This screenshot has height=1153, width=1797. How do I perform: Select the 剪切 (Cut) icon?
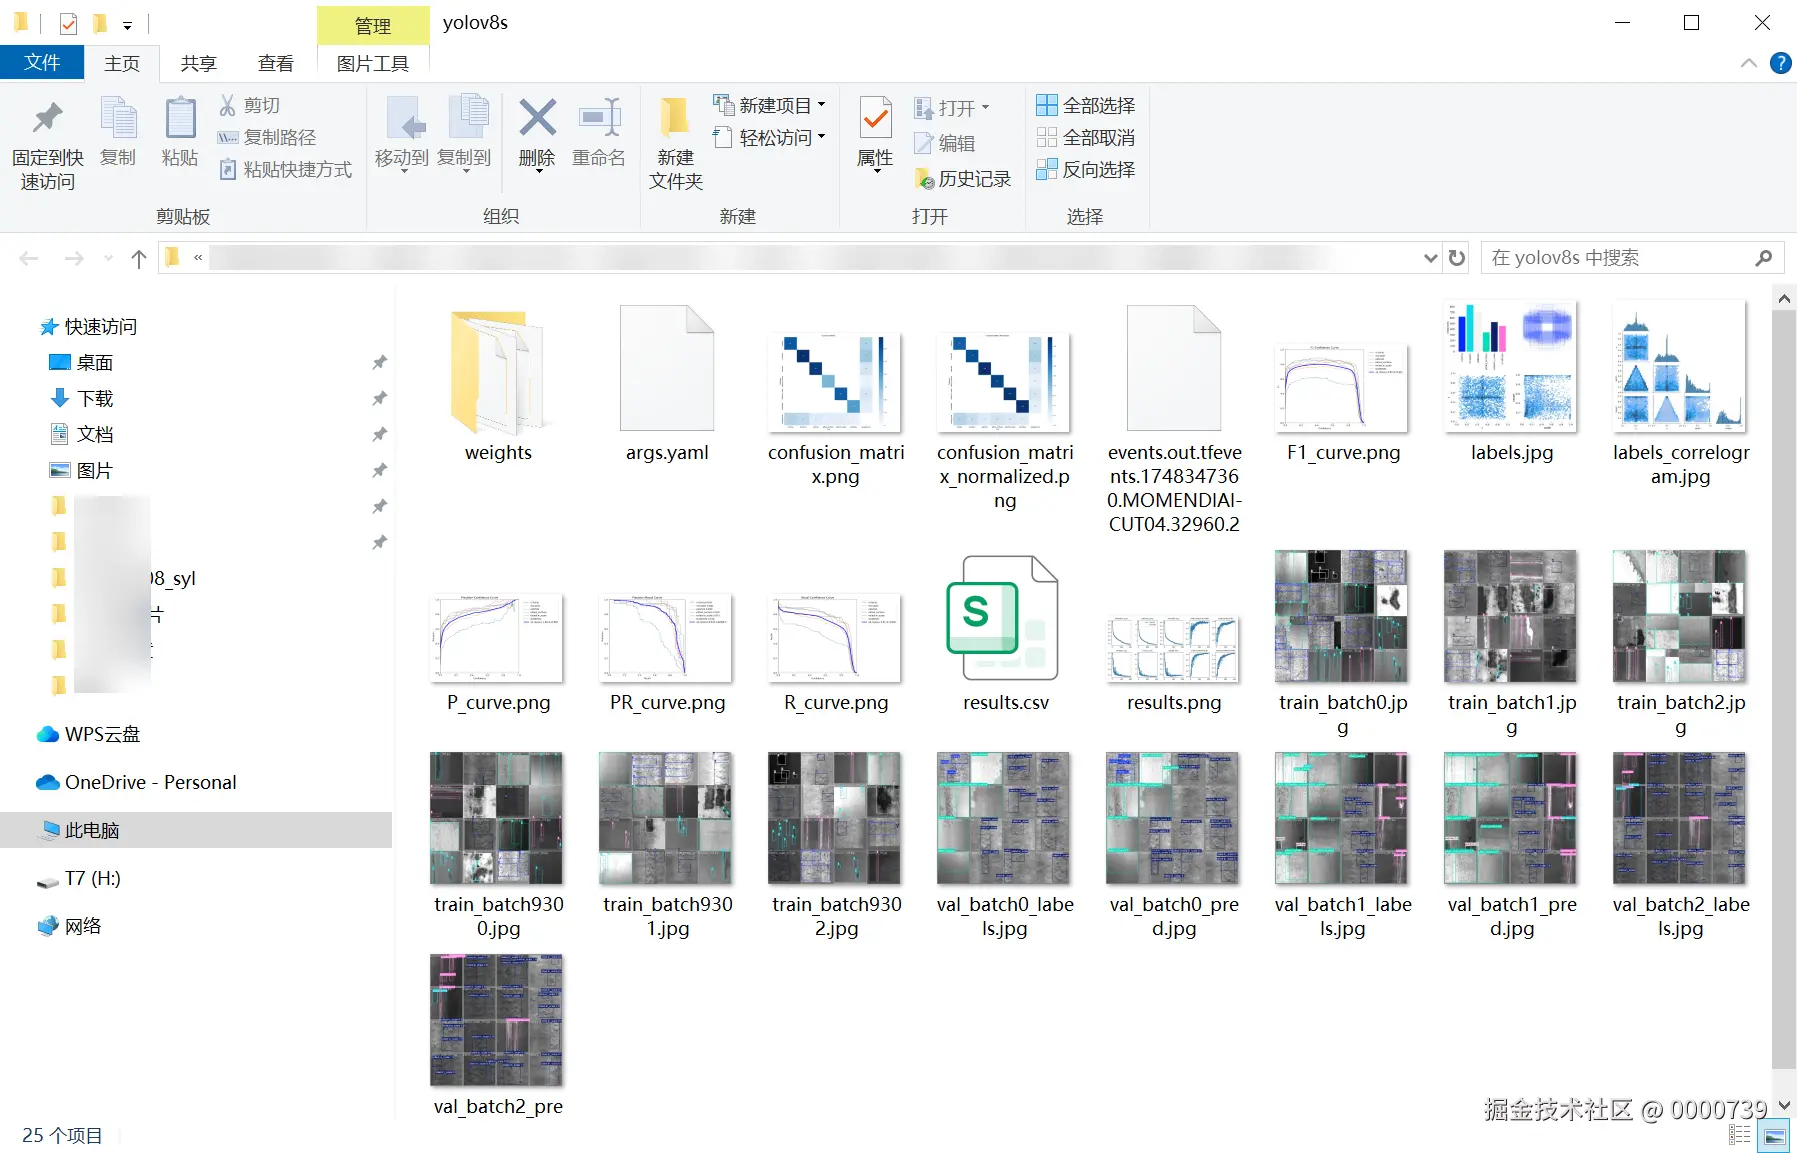[228, 105]
